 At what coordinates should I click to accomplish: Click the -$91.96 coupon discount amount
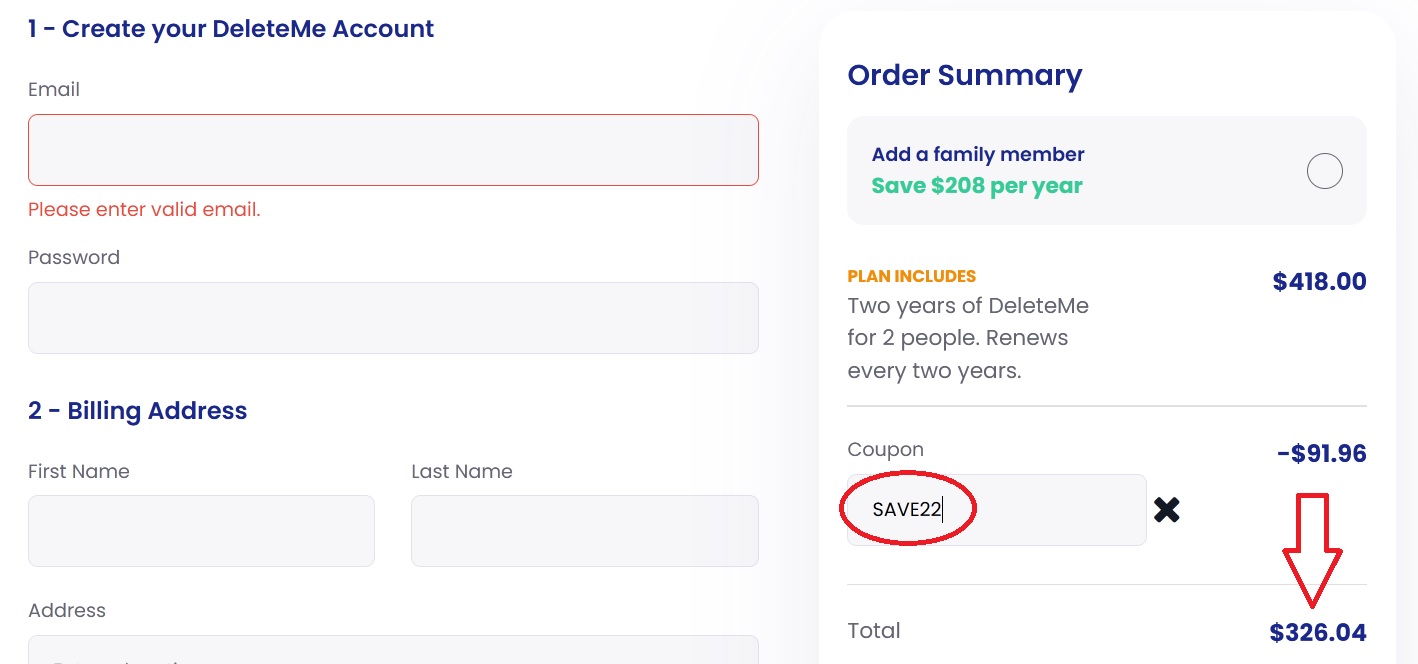point(1320,453)
